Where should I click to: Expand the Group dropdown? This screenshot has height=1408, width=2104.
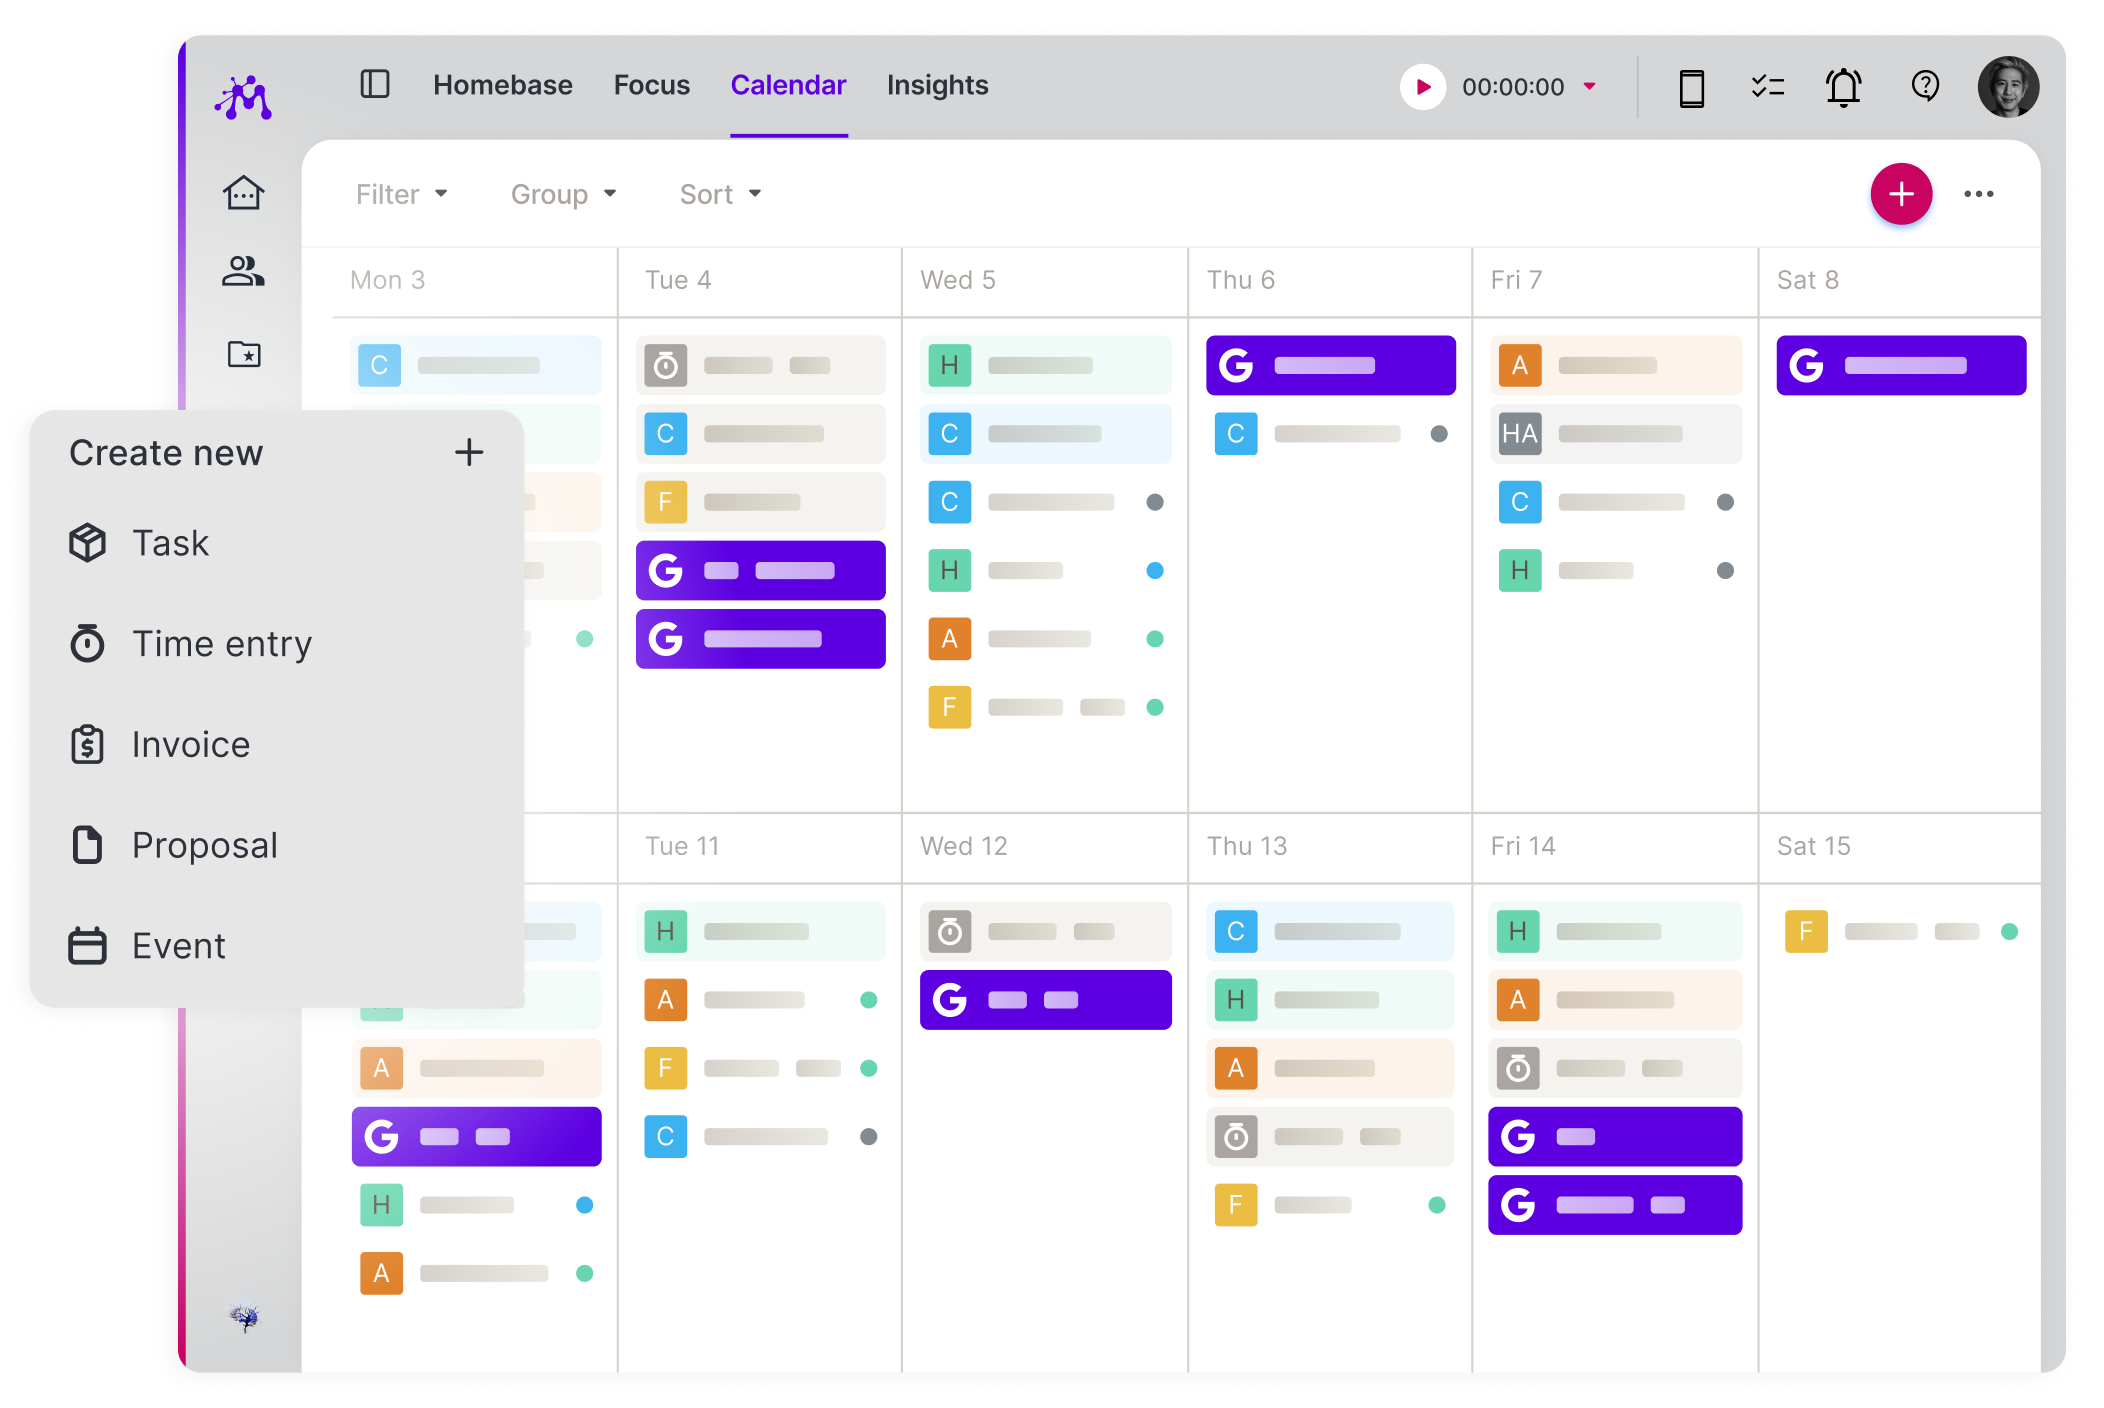click(561, 193)
